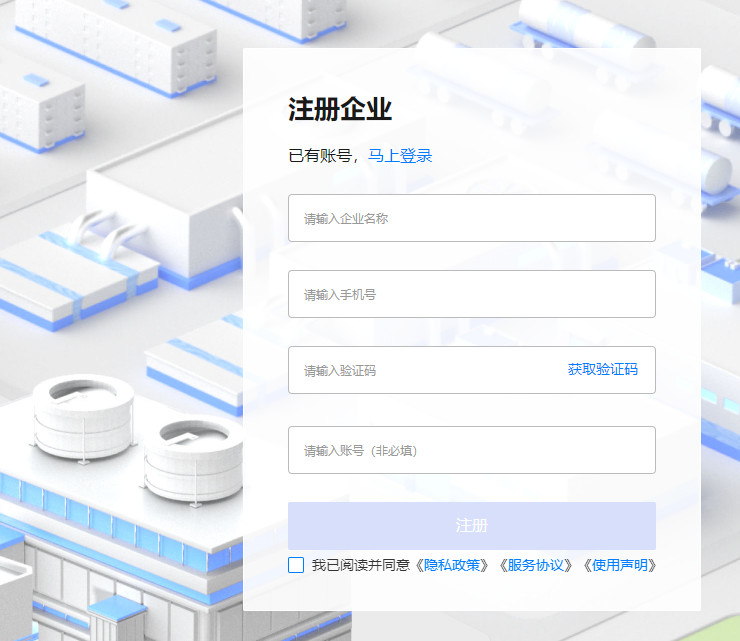Viewport: 740px width, 641px height.
Task: Click the 注册 register button
Action: (471, 526)
